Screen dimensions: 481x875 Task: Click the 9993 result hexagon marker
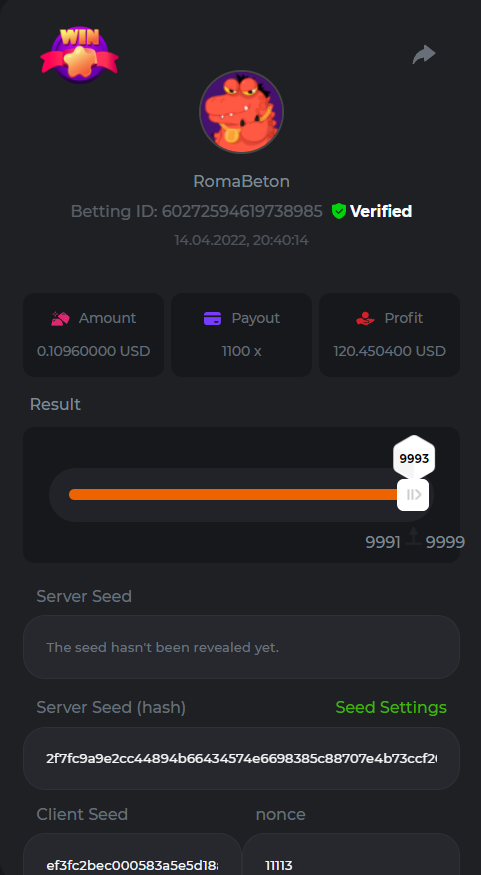coord(414,459)
